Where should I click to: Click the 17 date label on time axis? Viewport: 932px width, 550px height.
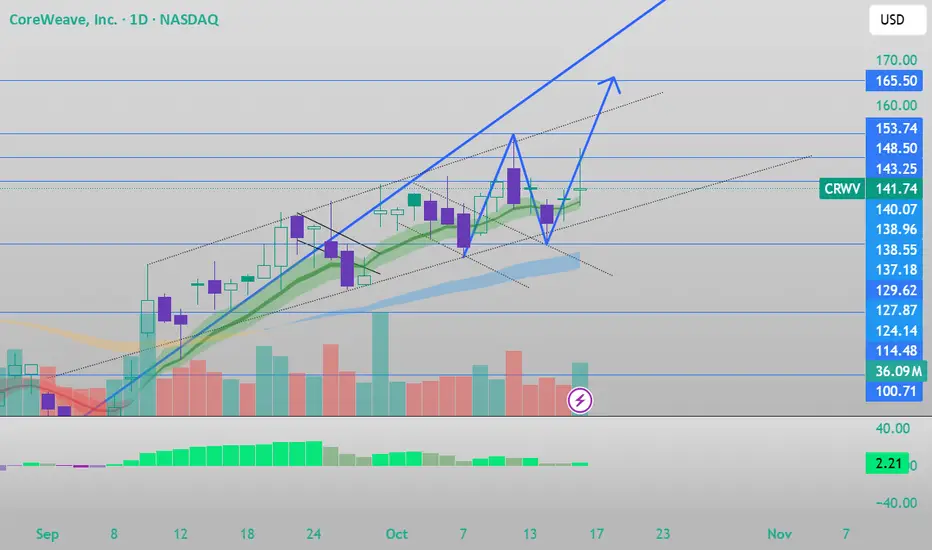(596, 534)
